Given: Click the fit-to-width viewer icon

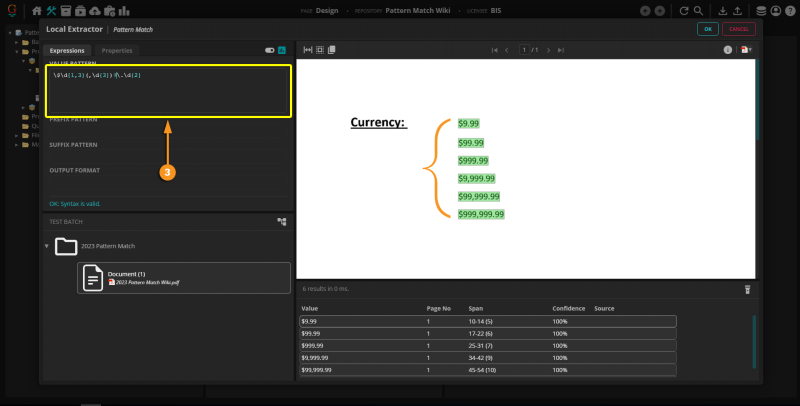Looking at the screenshot, I should point(308,50).
